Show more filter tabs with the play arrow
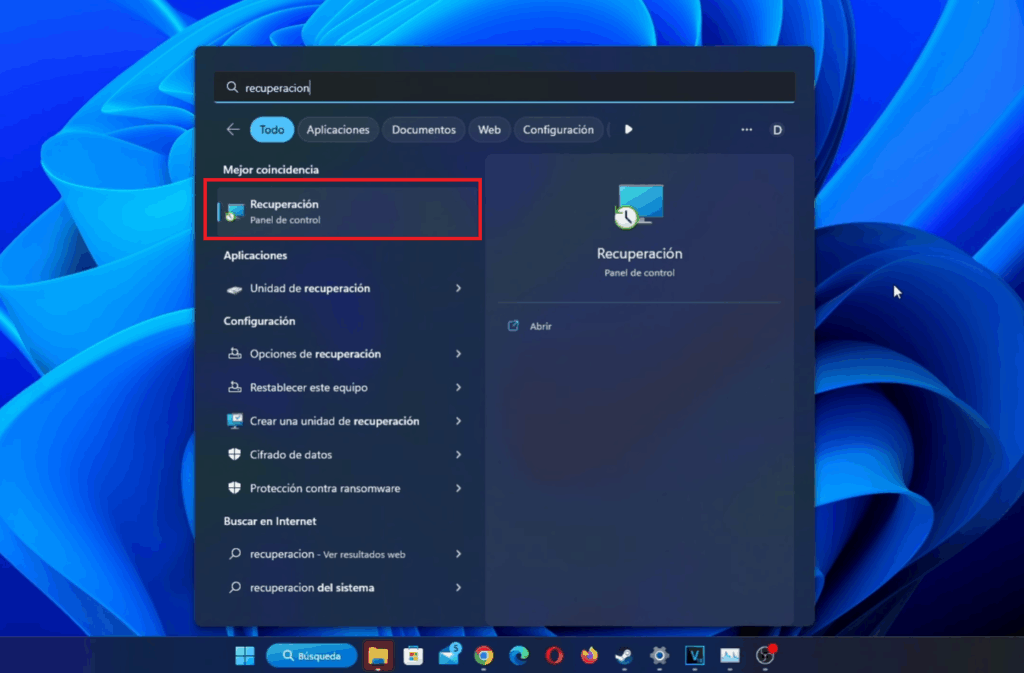Screen dimensions: 1024x673 click(628, 129)
